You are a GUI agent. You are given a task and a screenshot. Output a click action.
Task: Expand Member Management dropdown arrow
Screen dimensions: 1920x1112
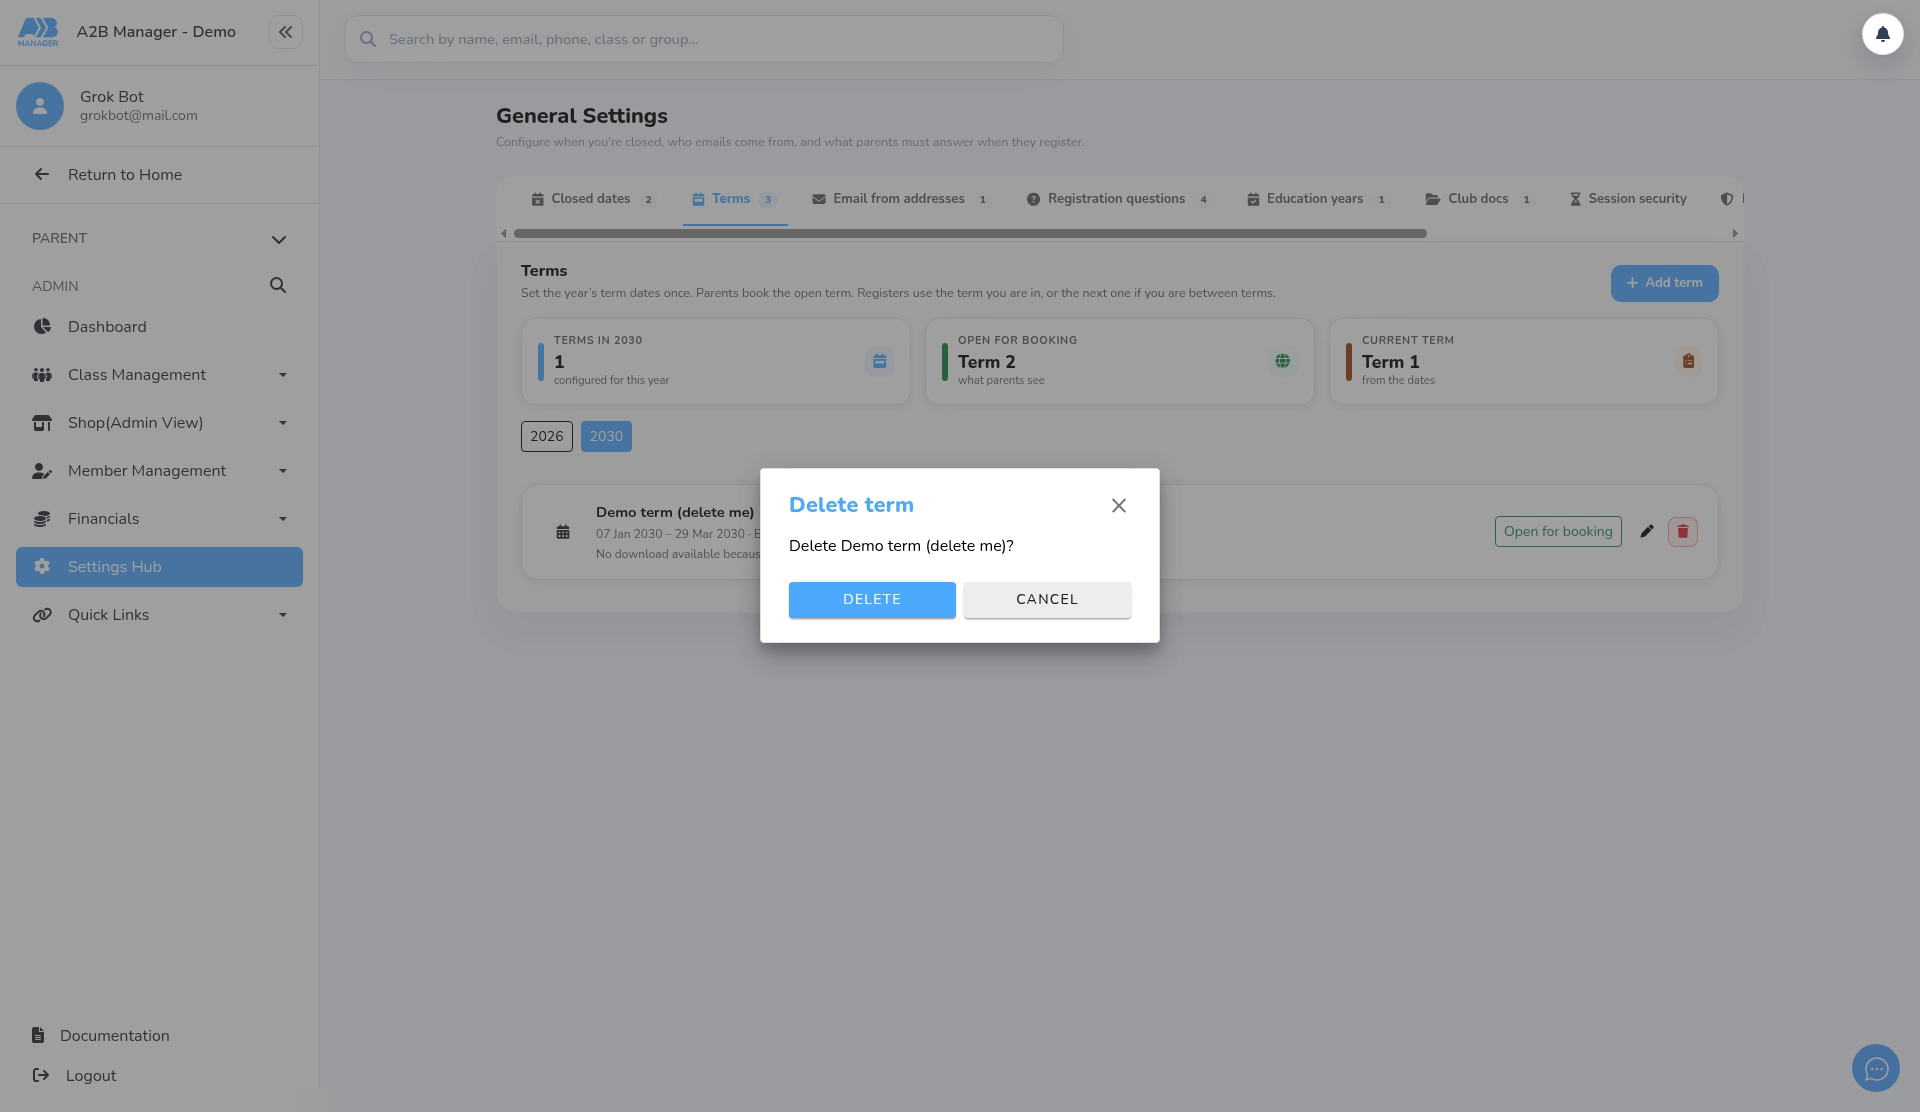click(283, 471)
